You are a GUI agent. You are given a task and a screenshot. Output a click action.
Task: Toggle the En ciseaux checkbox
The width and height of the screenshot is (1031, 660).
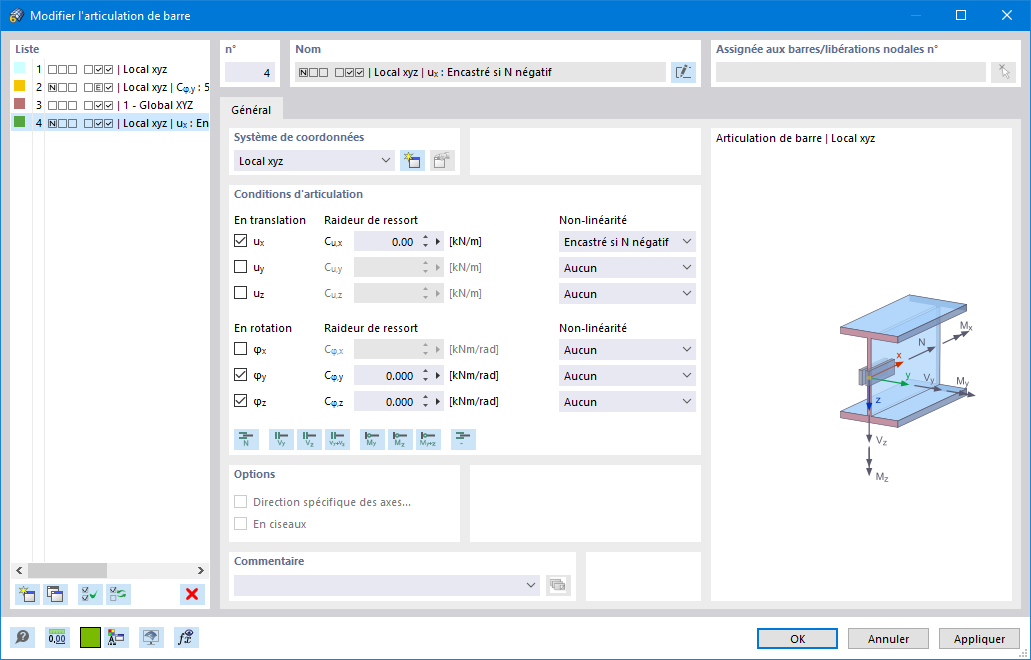coord(241,523)
